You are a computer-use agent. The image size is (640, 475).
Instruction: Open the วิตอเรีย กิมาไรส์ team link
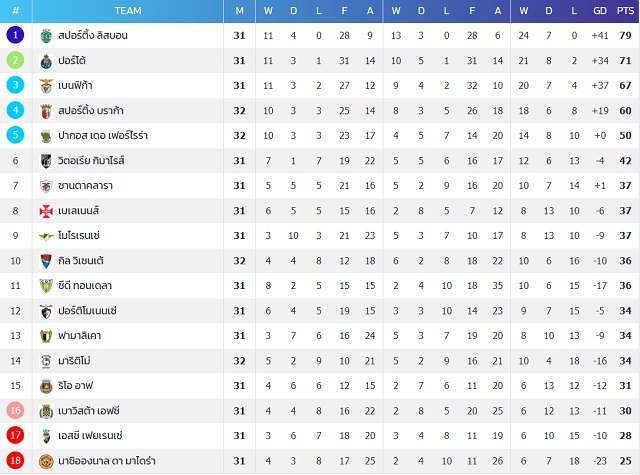(x=91, y=160)
